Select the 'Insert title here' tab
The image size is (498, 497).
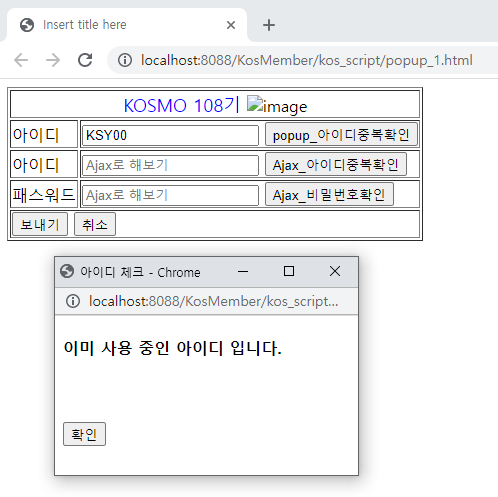(127, 25)
